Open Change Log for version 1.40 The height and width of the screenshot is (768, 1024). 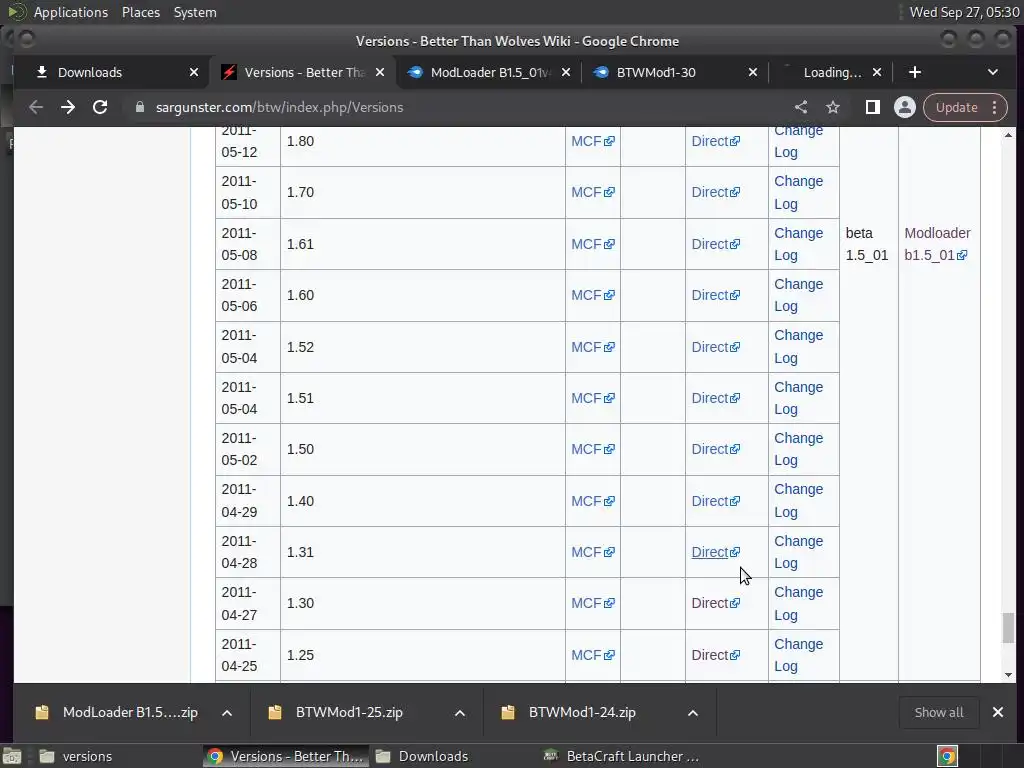(798, 501)
